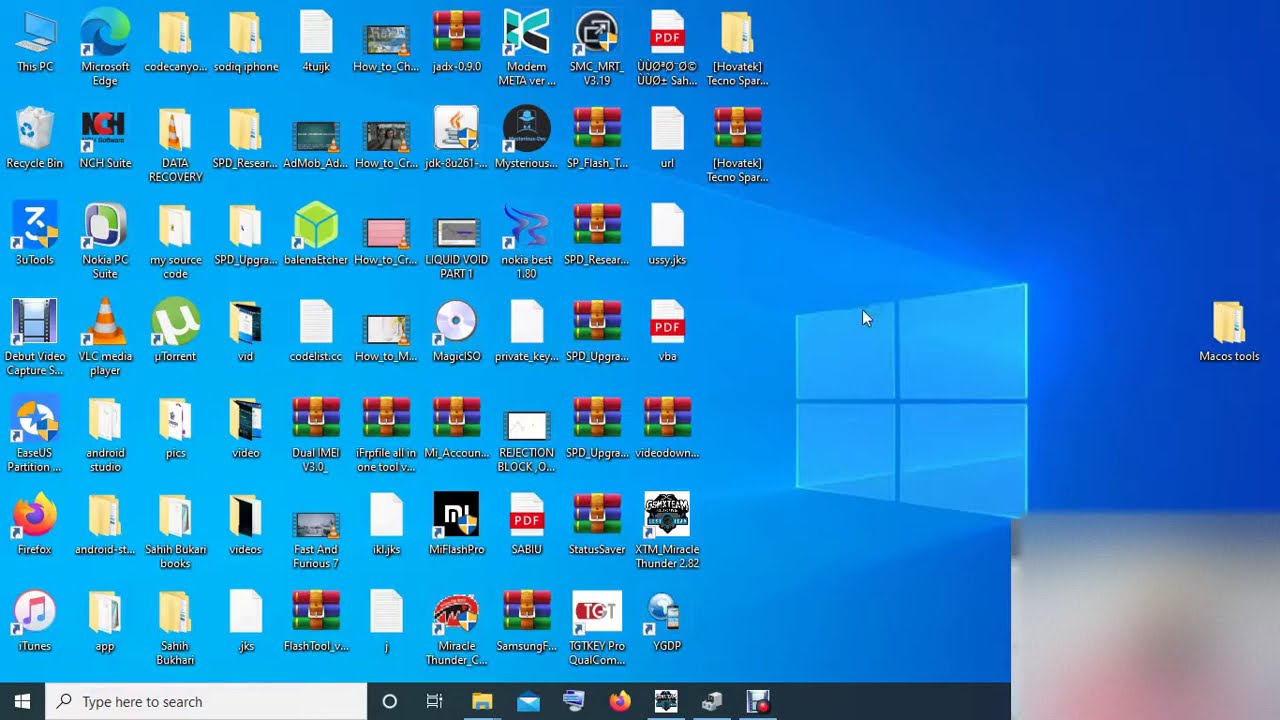Launch the Firefox desktop shortcut
The height and width of the screenshot is (720, 1280).
(35, 524)
